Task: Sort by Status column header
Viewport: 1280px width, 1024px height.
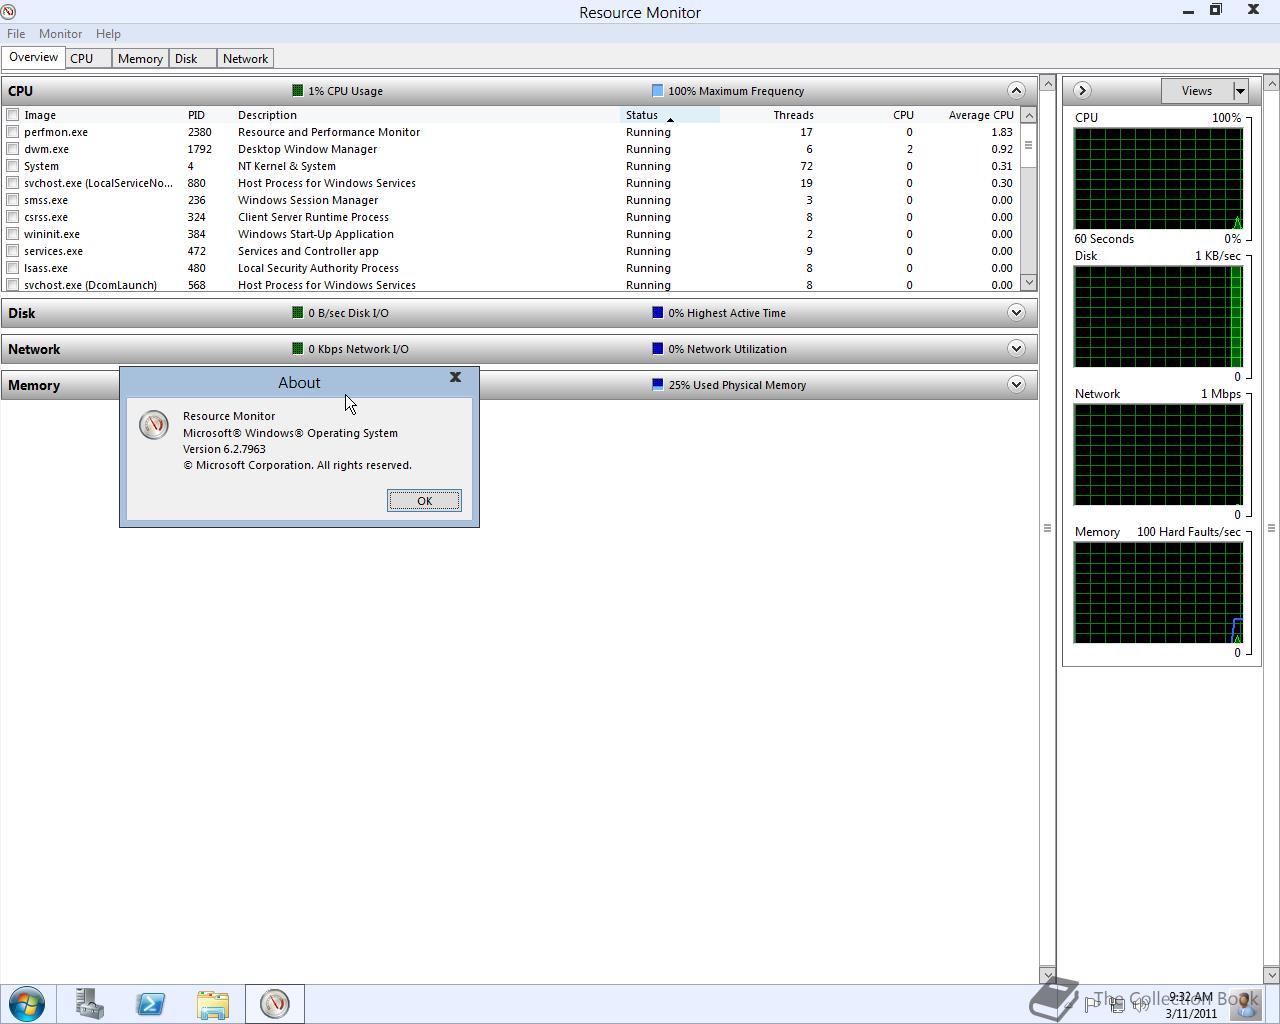Action: [x=669, y=115]
